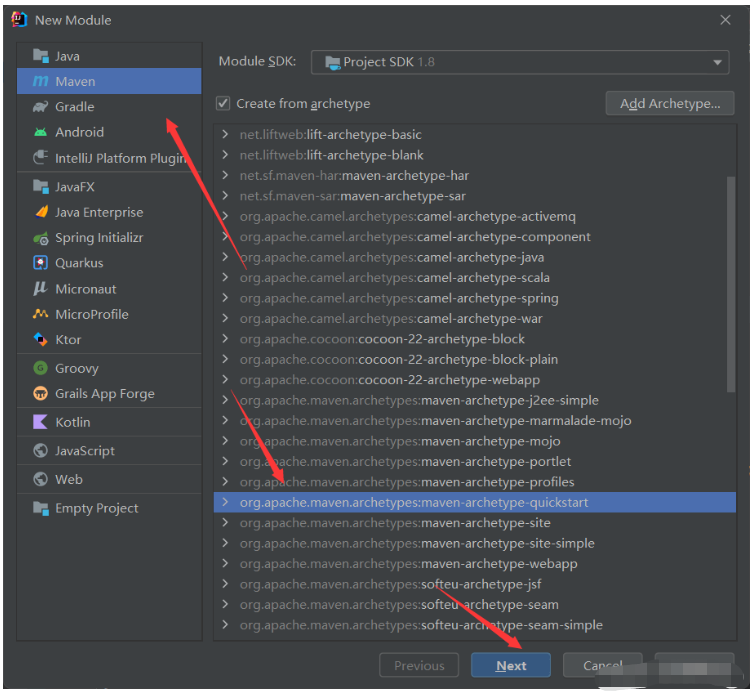
Task: Click the Groovy green icon
Action: 40,368
